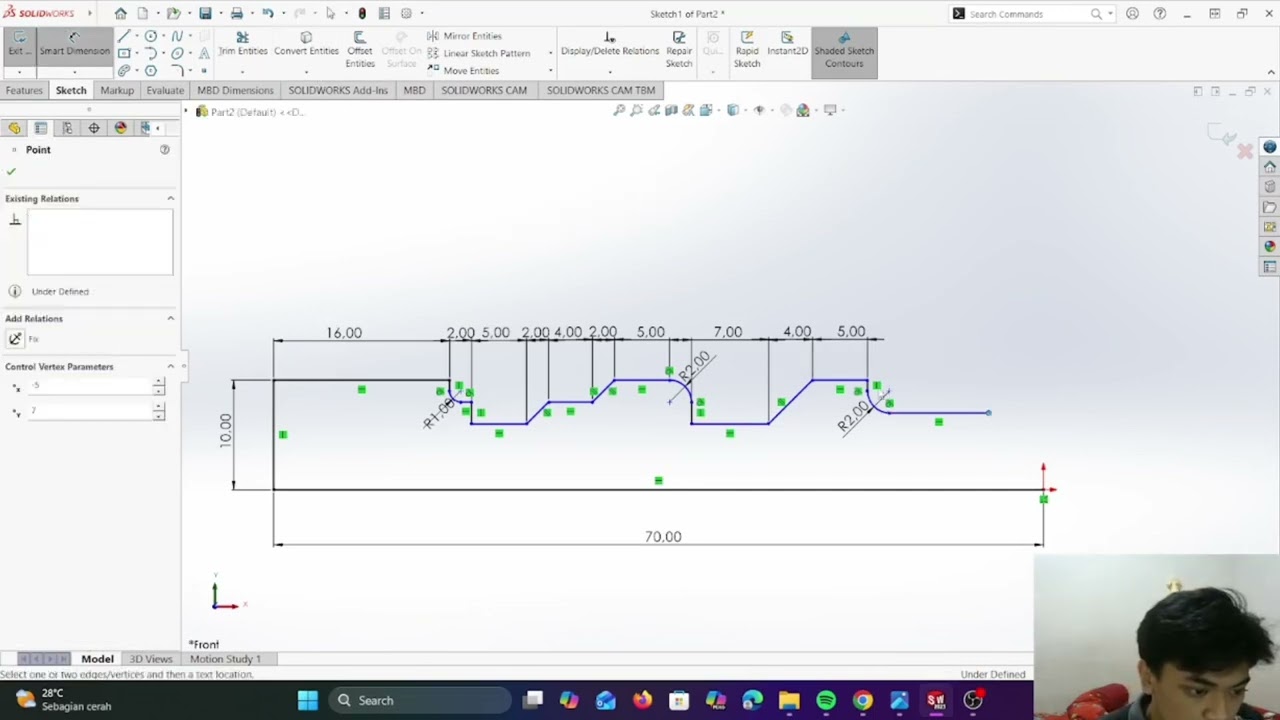Click the Print icon

click(236, 14)
